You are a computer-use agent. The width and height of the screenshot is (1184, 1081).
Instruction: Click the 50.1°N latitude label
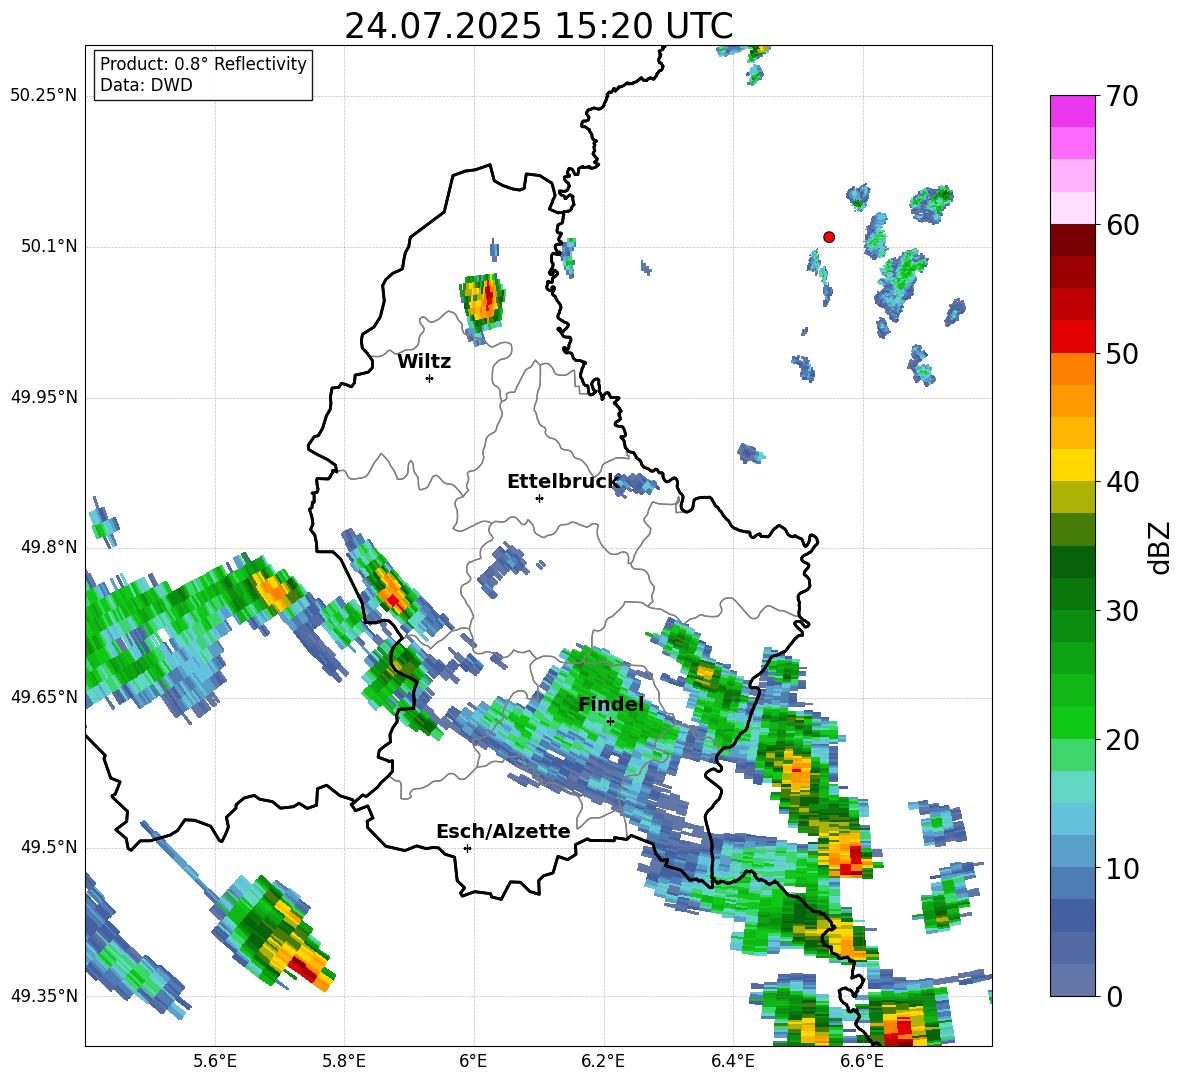pyautogui.click(x=49, y=246)
